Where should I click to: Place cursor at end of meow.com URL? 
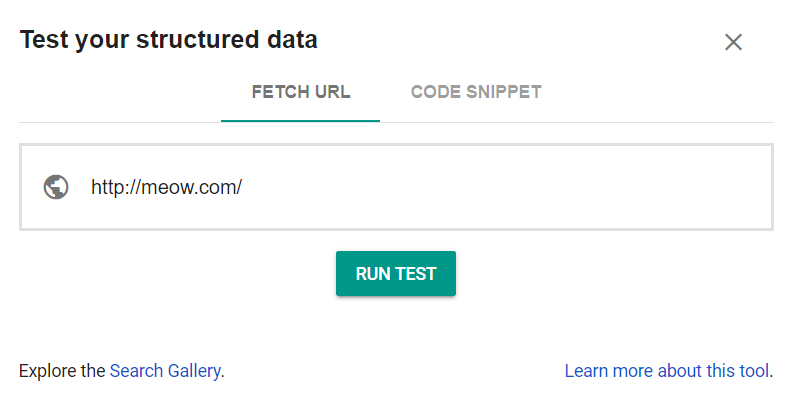[243, 187]
